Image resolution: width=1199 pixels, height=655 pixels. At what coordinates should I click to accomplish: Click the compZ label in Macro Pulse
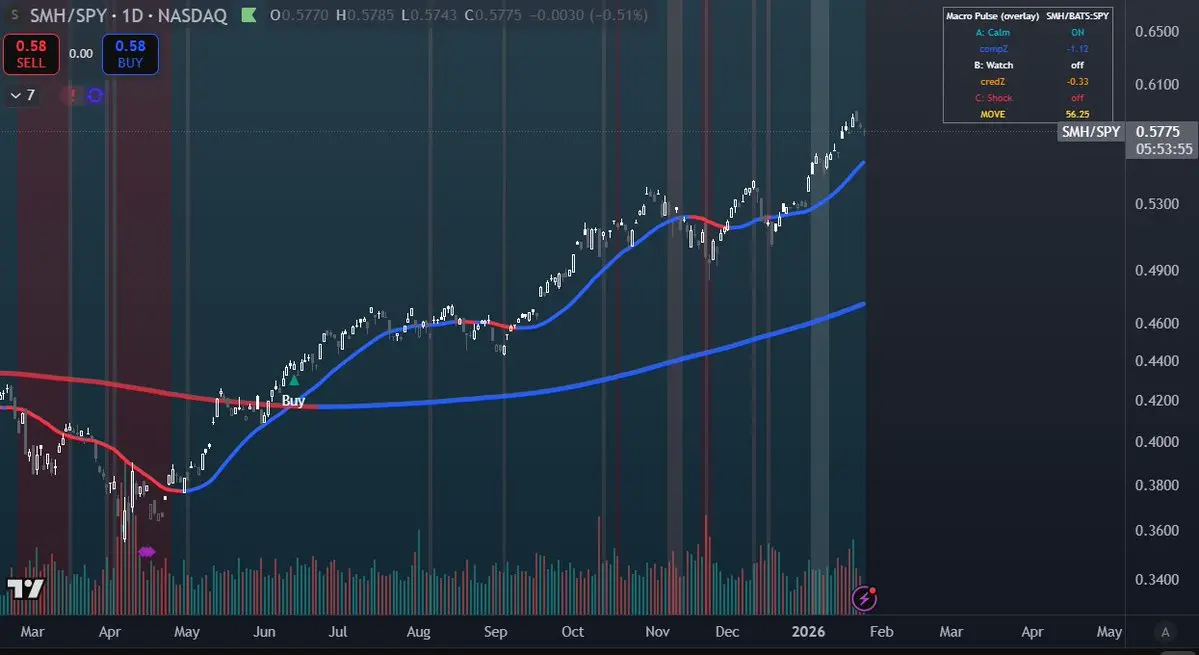(x=992, y=49)
